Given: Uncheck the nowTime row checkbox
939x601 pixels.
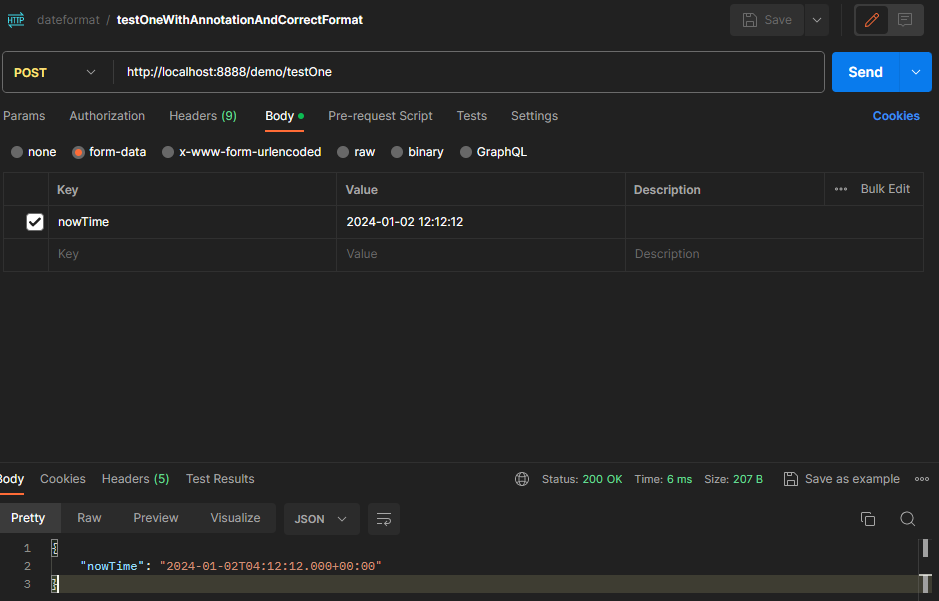Looking at the screenshot, I should (35, 222).
